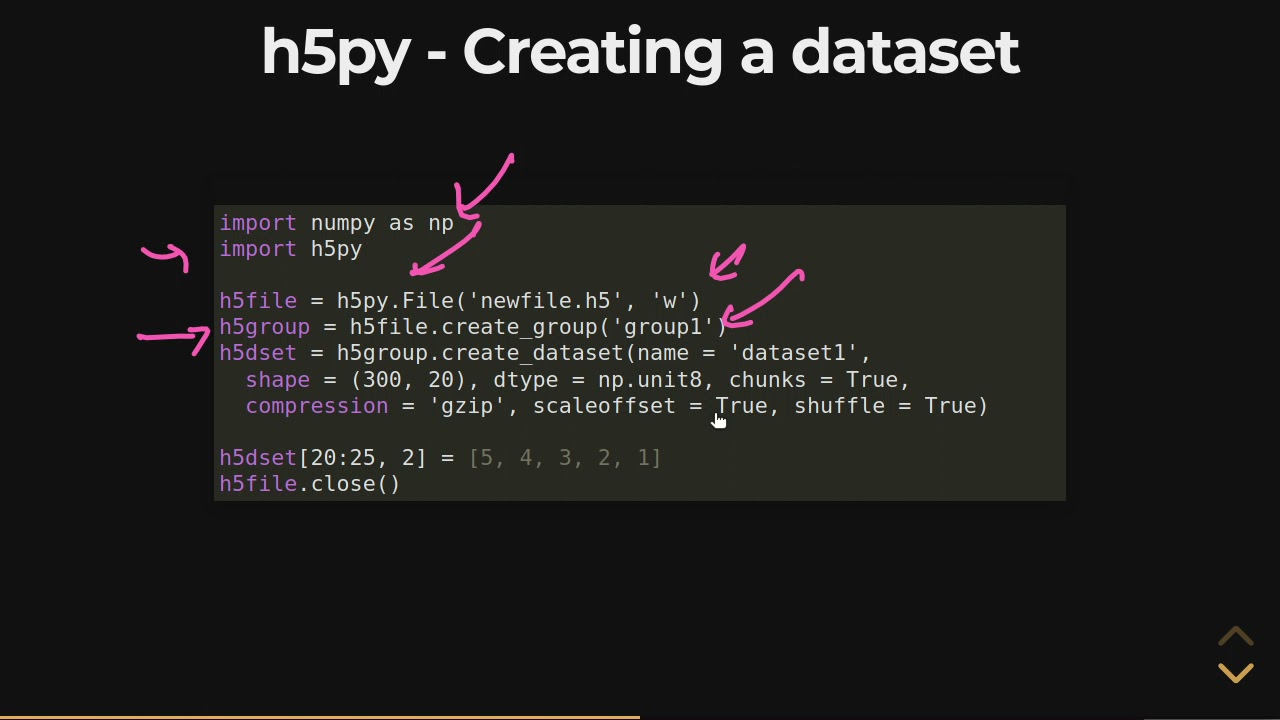Viewport: 1280px width, 720px height.
Task: Click the file mode string 'w'
Action: pos(670,301)
